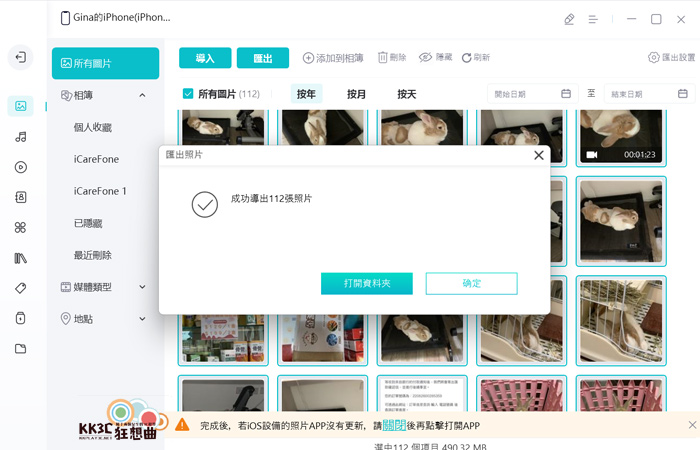This screenshot has height=450, width=700.
Task: Click the phone device icon next to Gina的iPhone
Action: point(65,18)
